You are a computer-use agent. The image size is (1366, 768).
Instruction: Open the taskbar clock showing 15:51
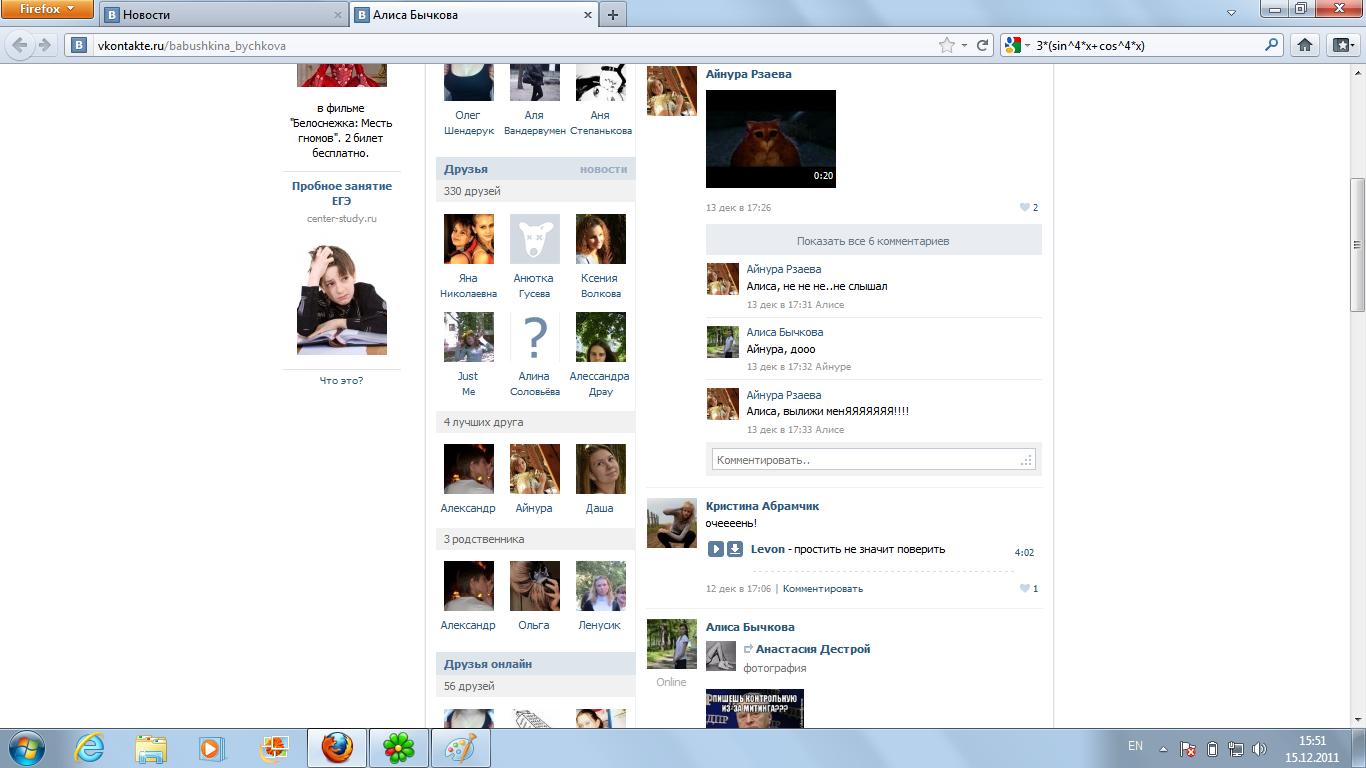click(1313, 748)
